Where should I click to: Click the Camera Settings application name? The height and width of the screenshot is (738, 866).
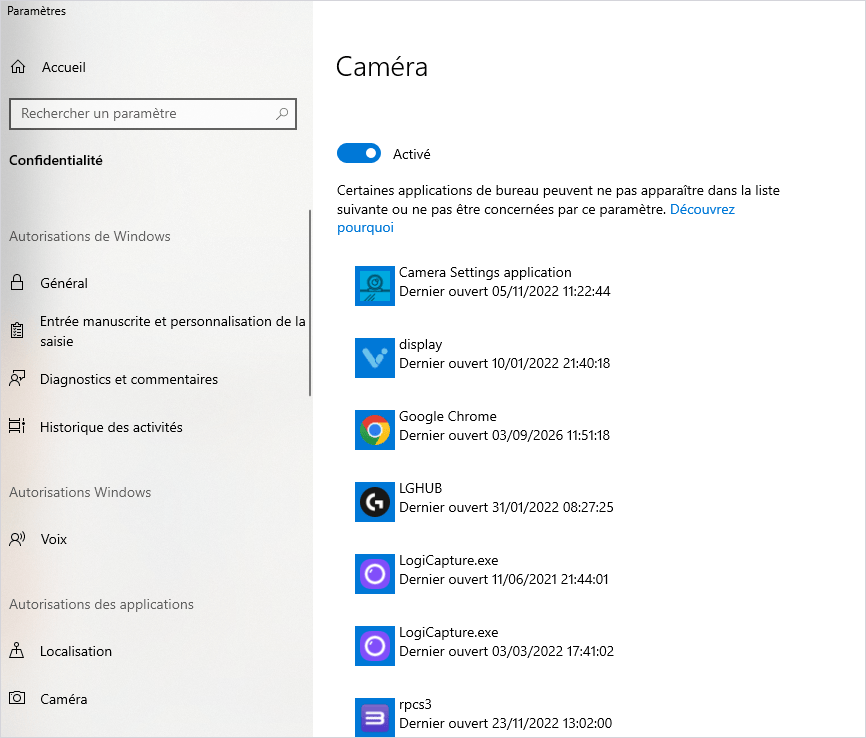[485, 272]
